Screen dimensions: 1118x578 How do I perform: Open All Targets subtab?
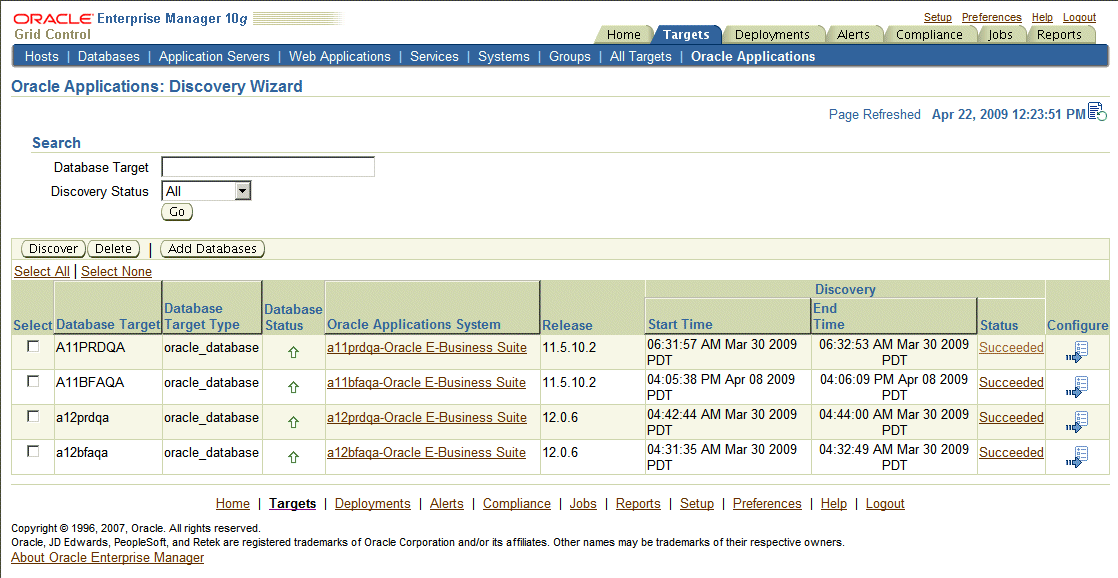click(x=640, y=56)
